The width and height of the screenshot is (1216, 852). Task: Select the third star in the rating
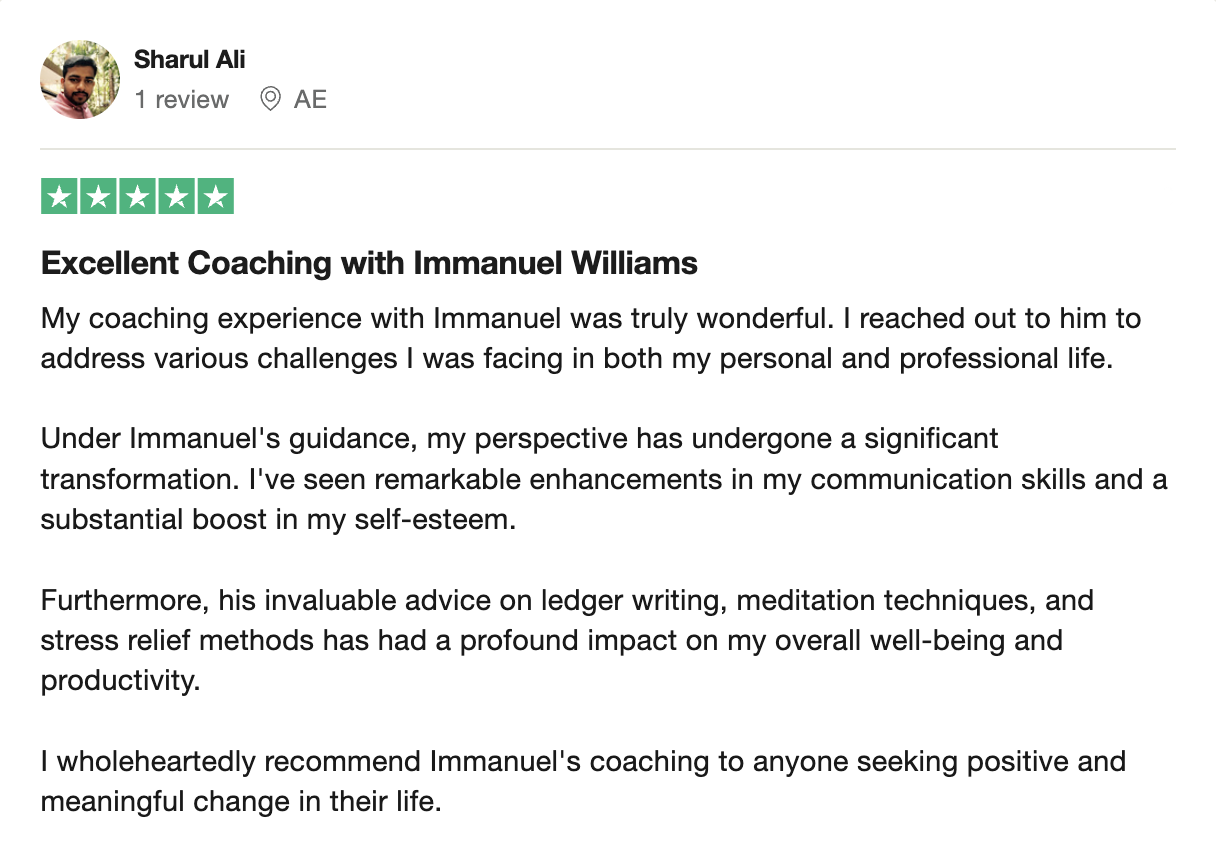click(137, 197)
